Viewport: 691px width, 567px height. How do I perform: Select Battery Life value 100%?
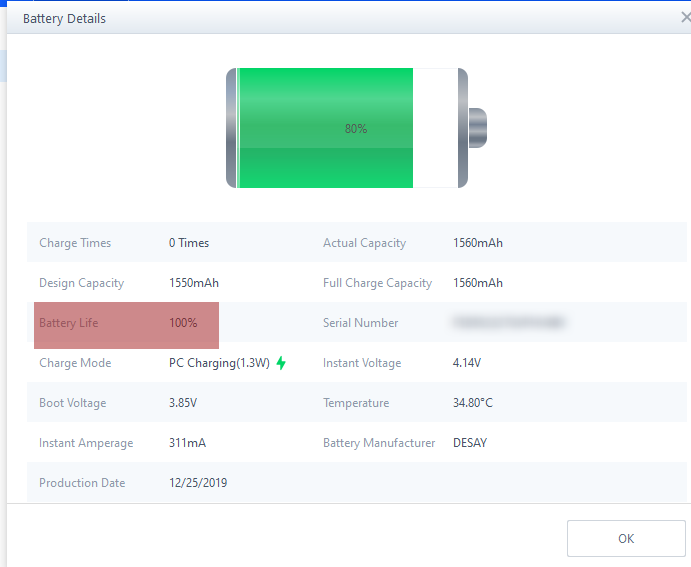(x=183, y=323)
